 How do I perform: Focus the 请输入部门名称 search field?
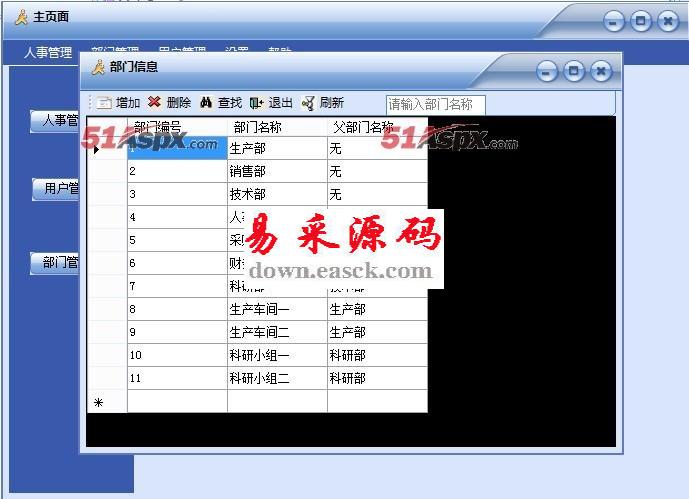click(435, 104)
